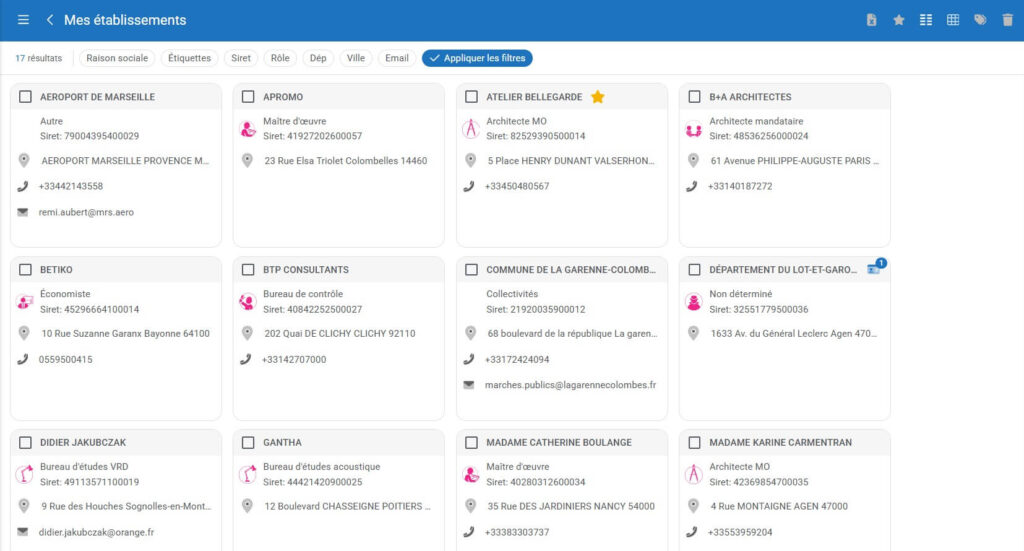Expand the Étiquettes filter chip
This screenshot has width=1024, height=551.
tap(189, 58)
